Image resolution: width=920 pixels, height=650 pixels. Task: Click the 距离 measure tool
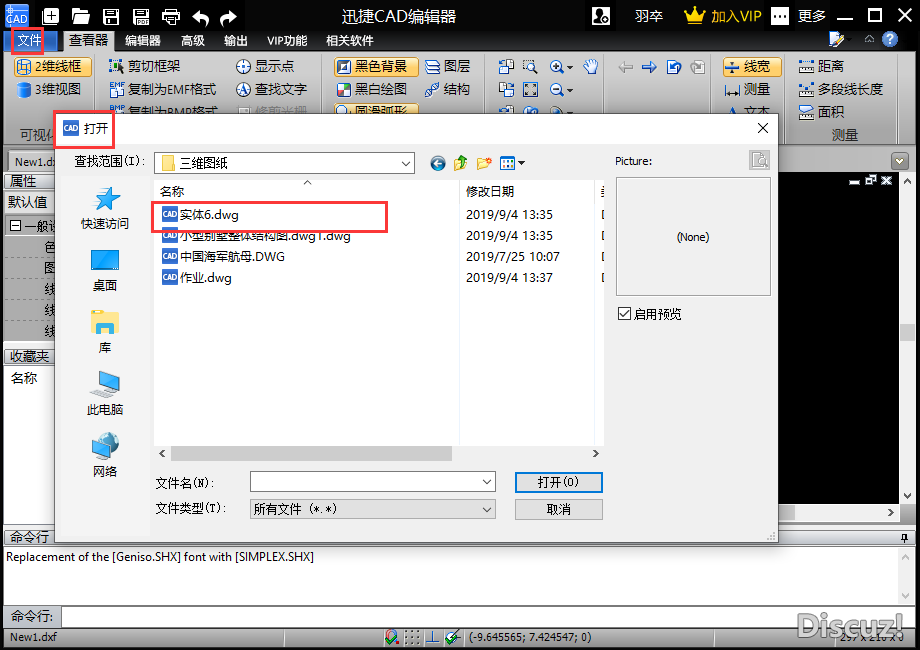coord(821,67)
